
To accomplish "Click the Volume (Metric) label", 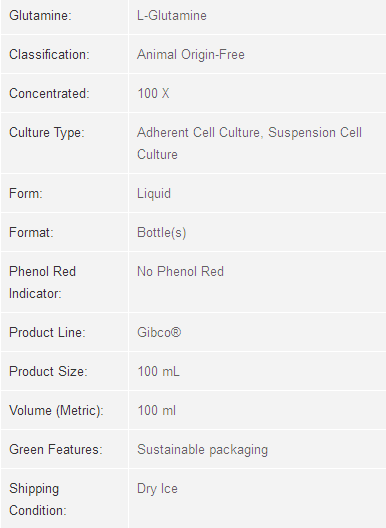I will point(56,411).
